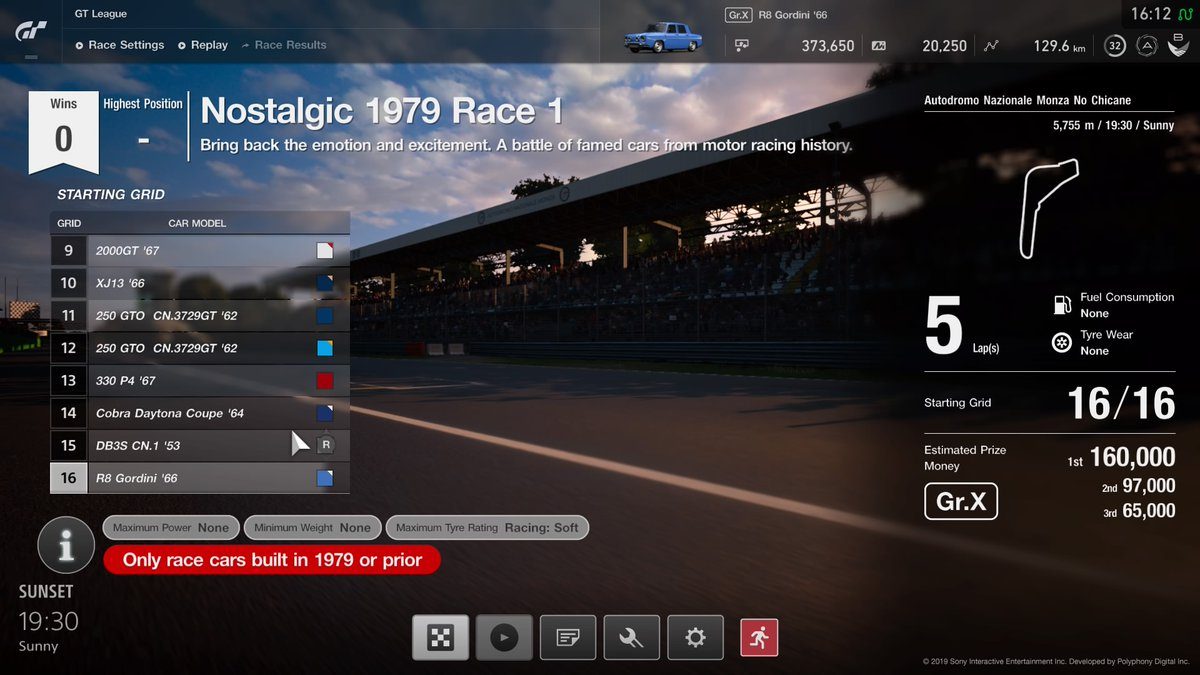Click the R badge on the DB3S CN.1 '53 row
Screen dimensions: 1200x675
click(x=324, y=445)
